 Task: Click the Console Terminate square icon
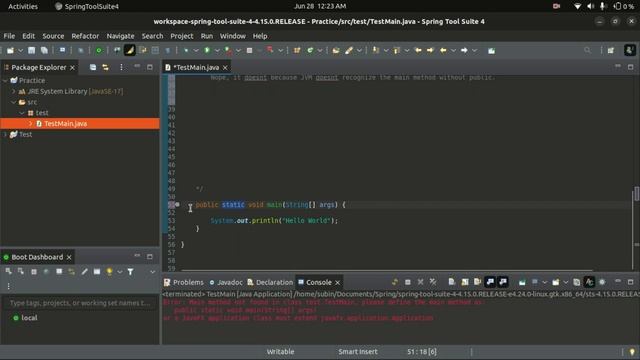407,282
